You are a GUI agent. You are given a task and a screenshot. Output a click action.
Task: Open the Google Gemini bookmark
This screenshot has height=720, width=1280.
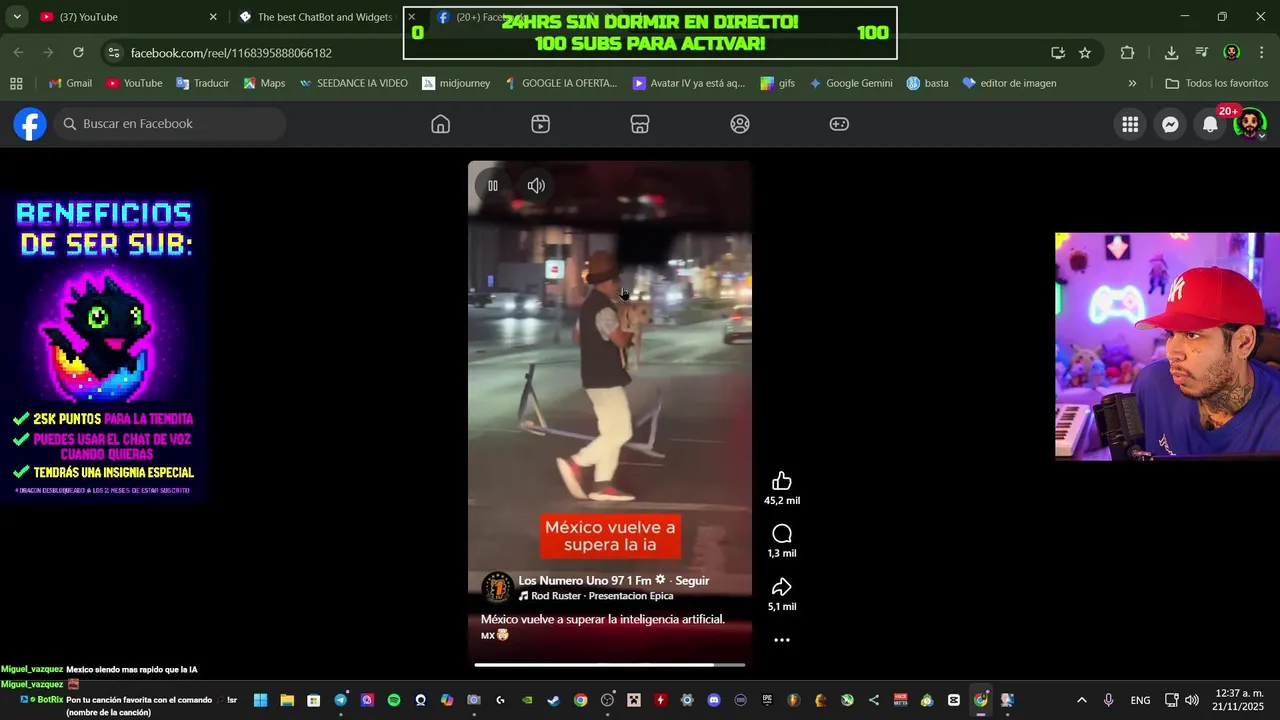[851, 83]
